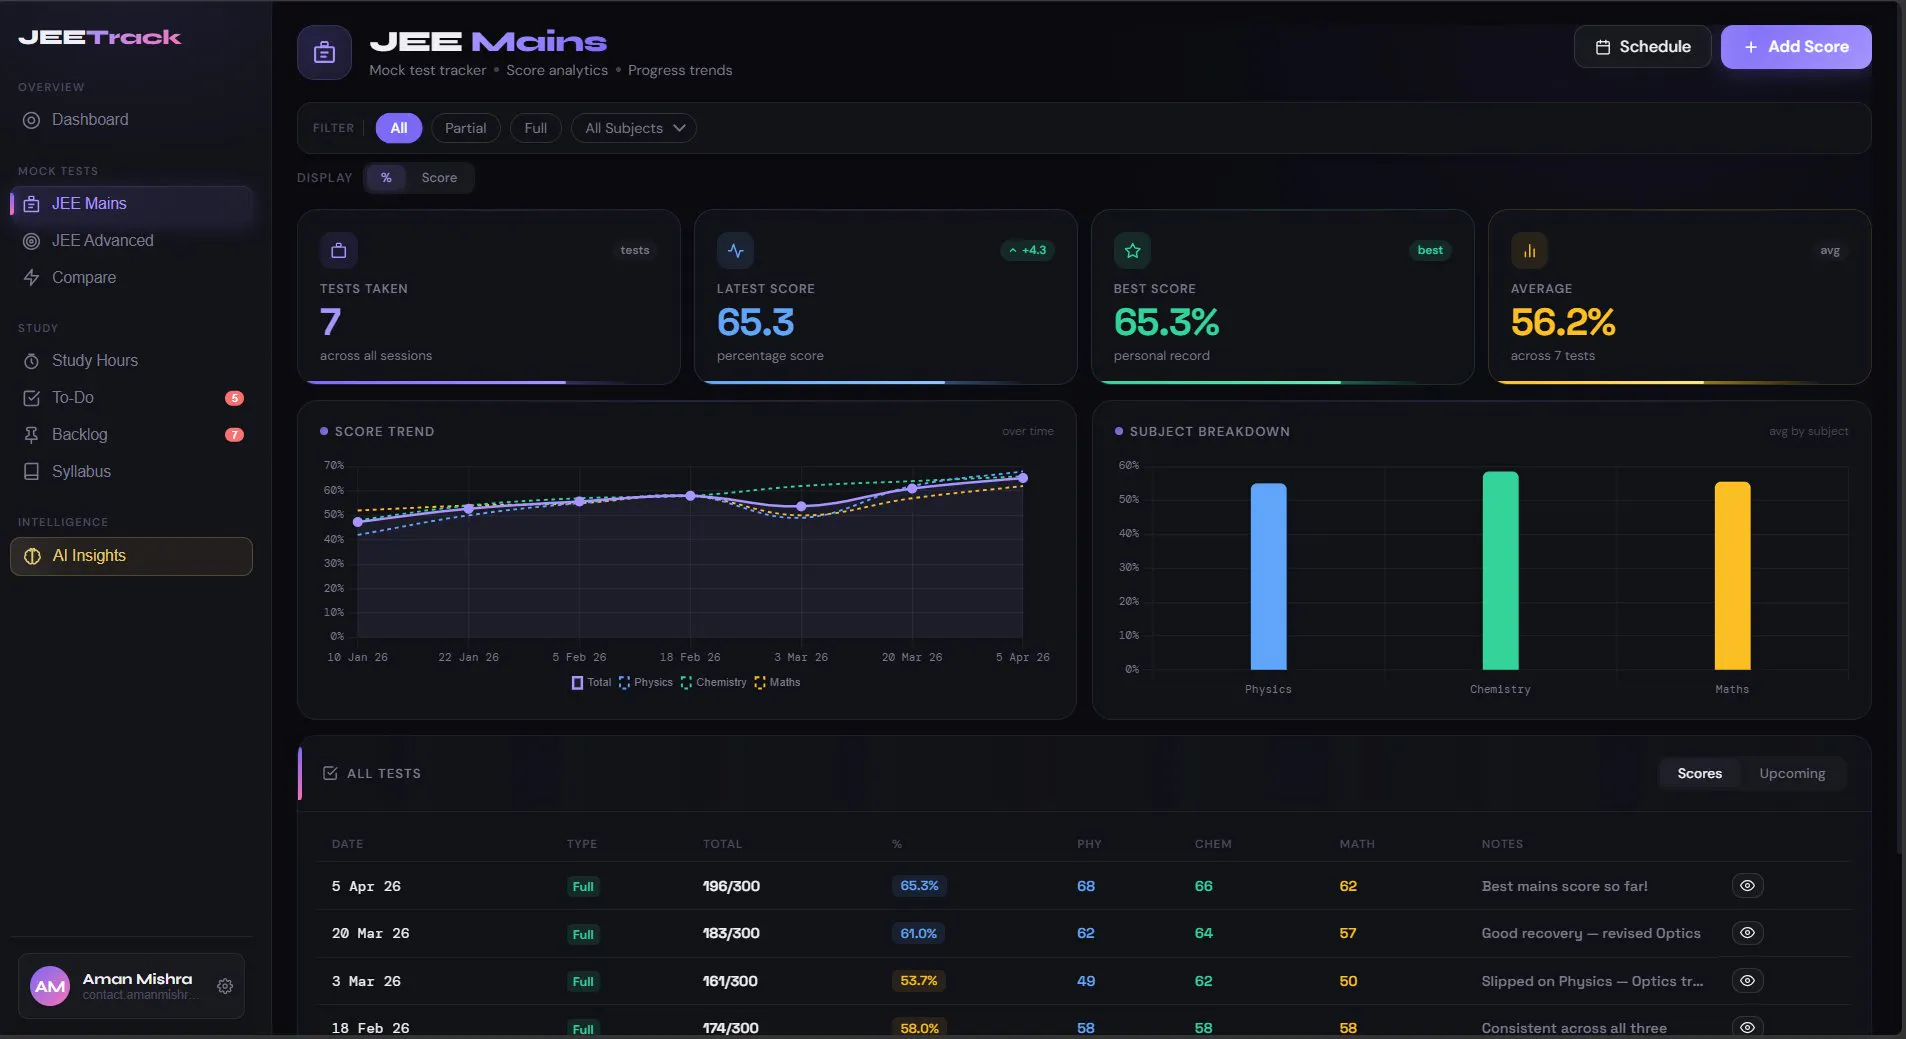View details of 5 Apr 26 test

(1747, 886)
